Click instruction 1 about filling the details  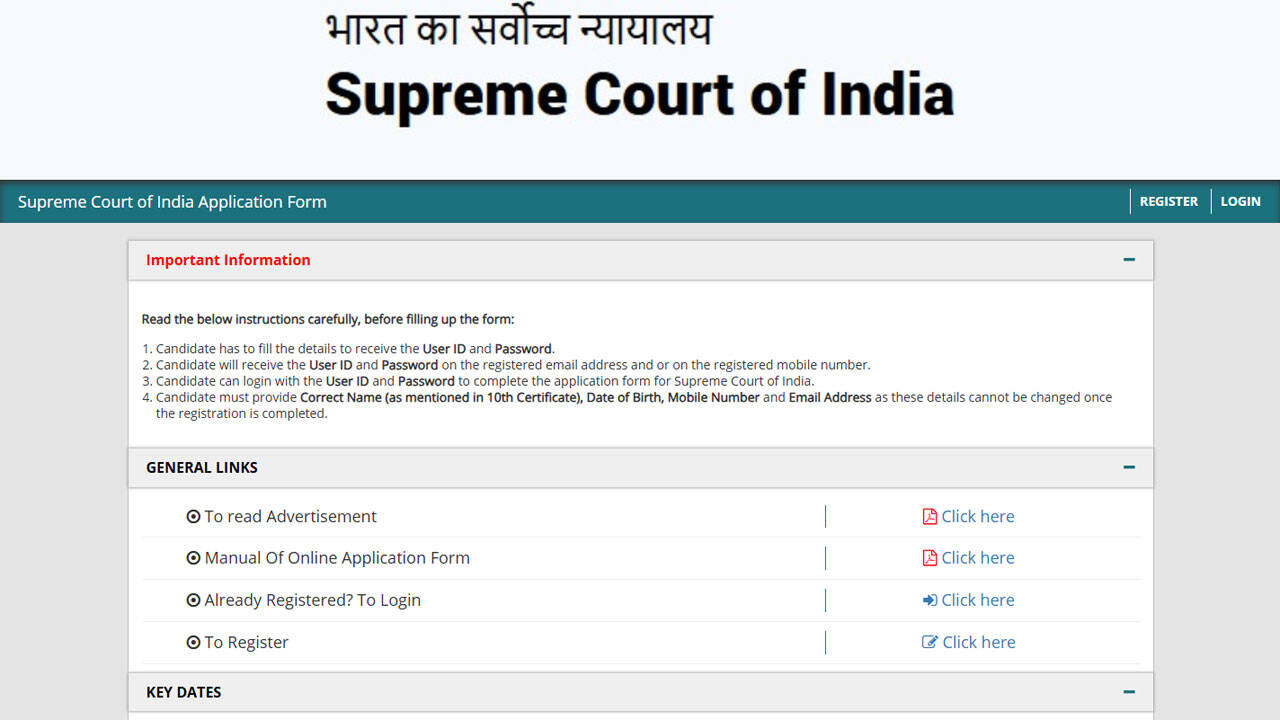tap(348, 349)
